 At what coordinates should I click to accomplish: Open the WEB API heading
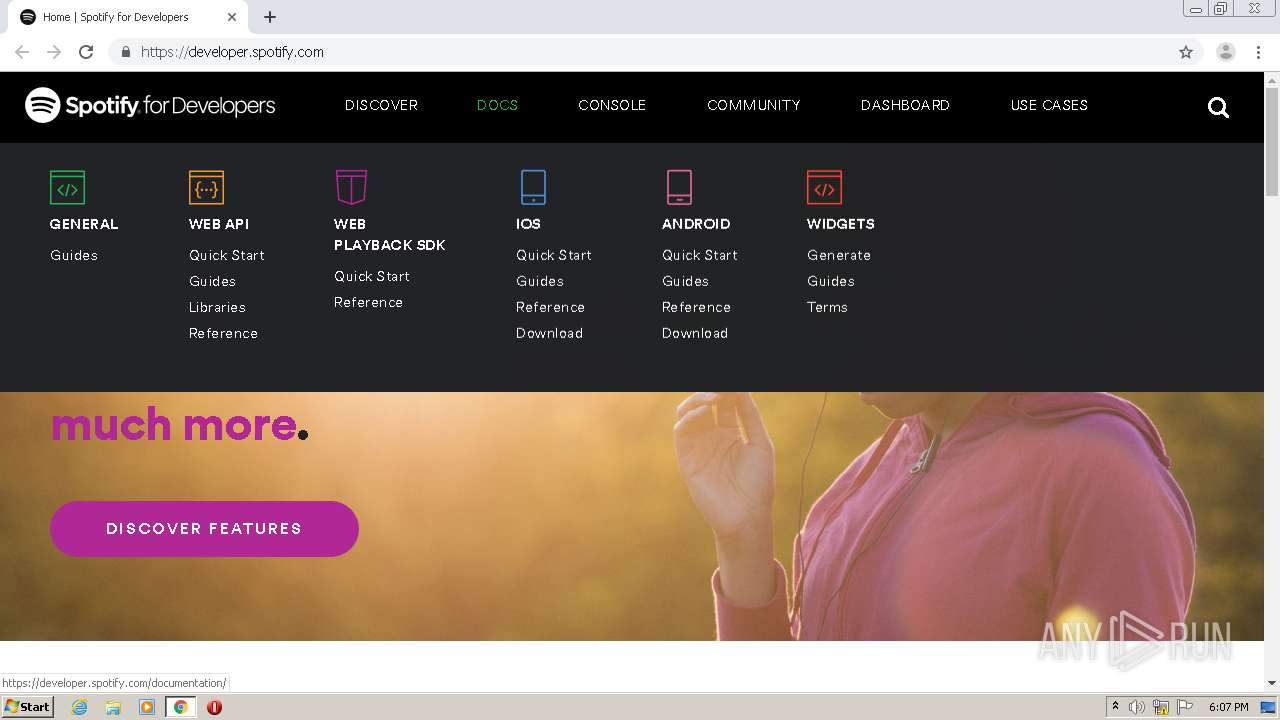[219, 224]
